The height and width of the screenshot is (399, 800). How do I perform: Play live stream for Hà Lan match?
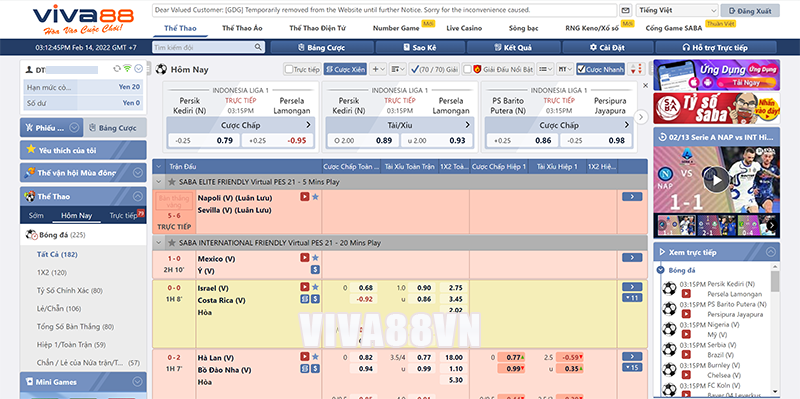(x=305, y=357)
